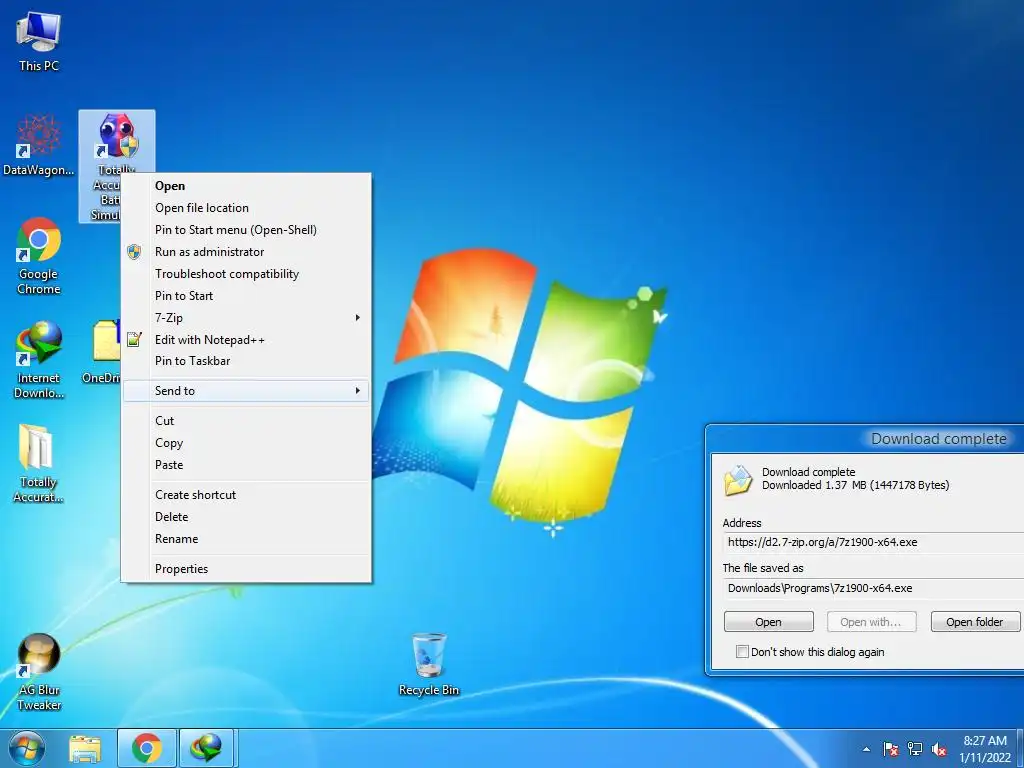Open the This PC desktop icon
The image size is (1024, 768).
click(39, 40)
